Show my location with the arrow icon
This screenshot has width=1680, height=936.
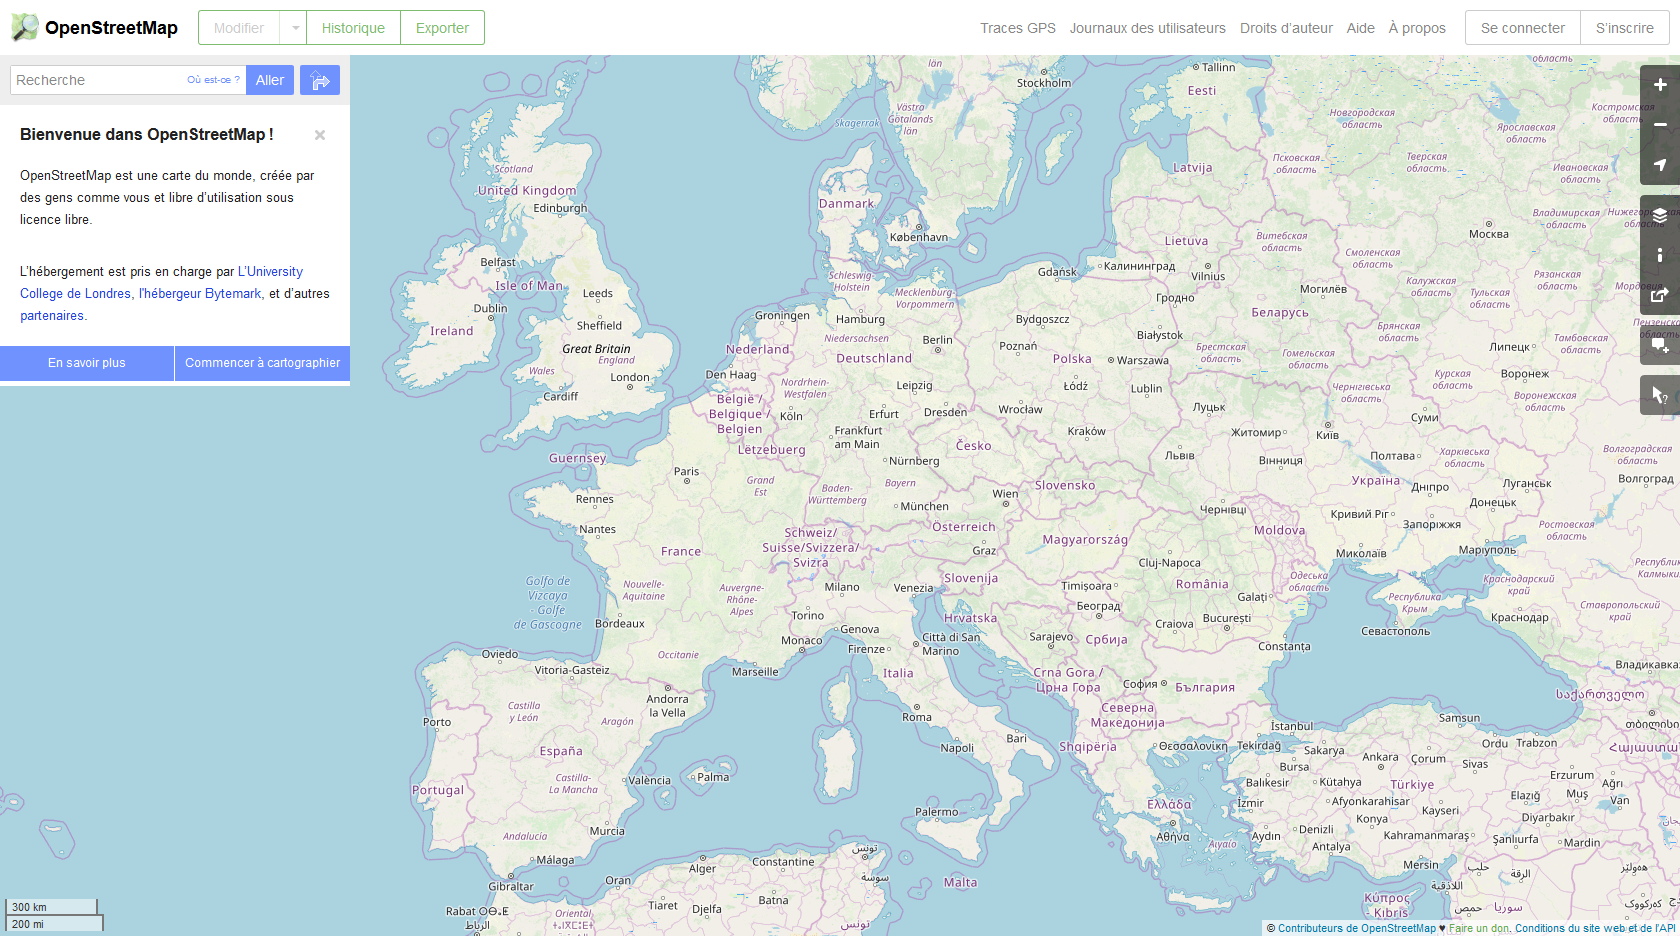1659,165
